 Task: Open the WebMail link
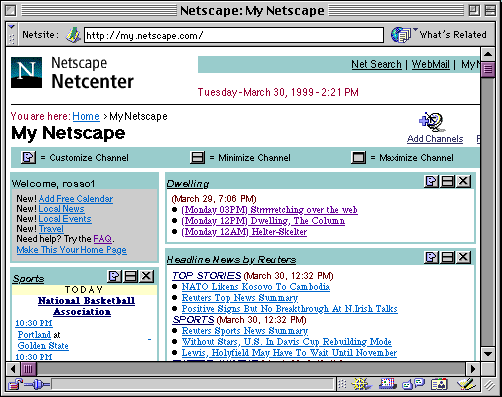[431, 64]
